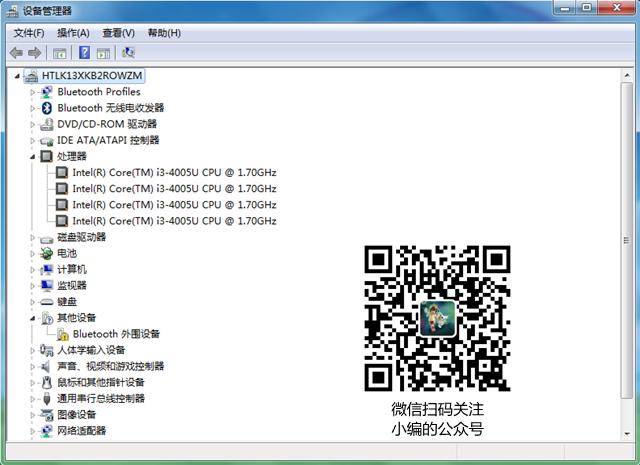The height and width of the screenshot is (465, 640).
Task: Open the 帮助(H) menu
Action: tap(164, 33)
